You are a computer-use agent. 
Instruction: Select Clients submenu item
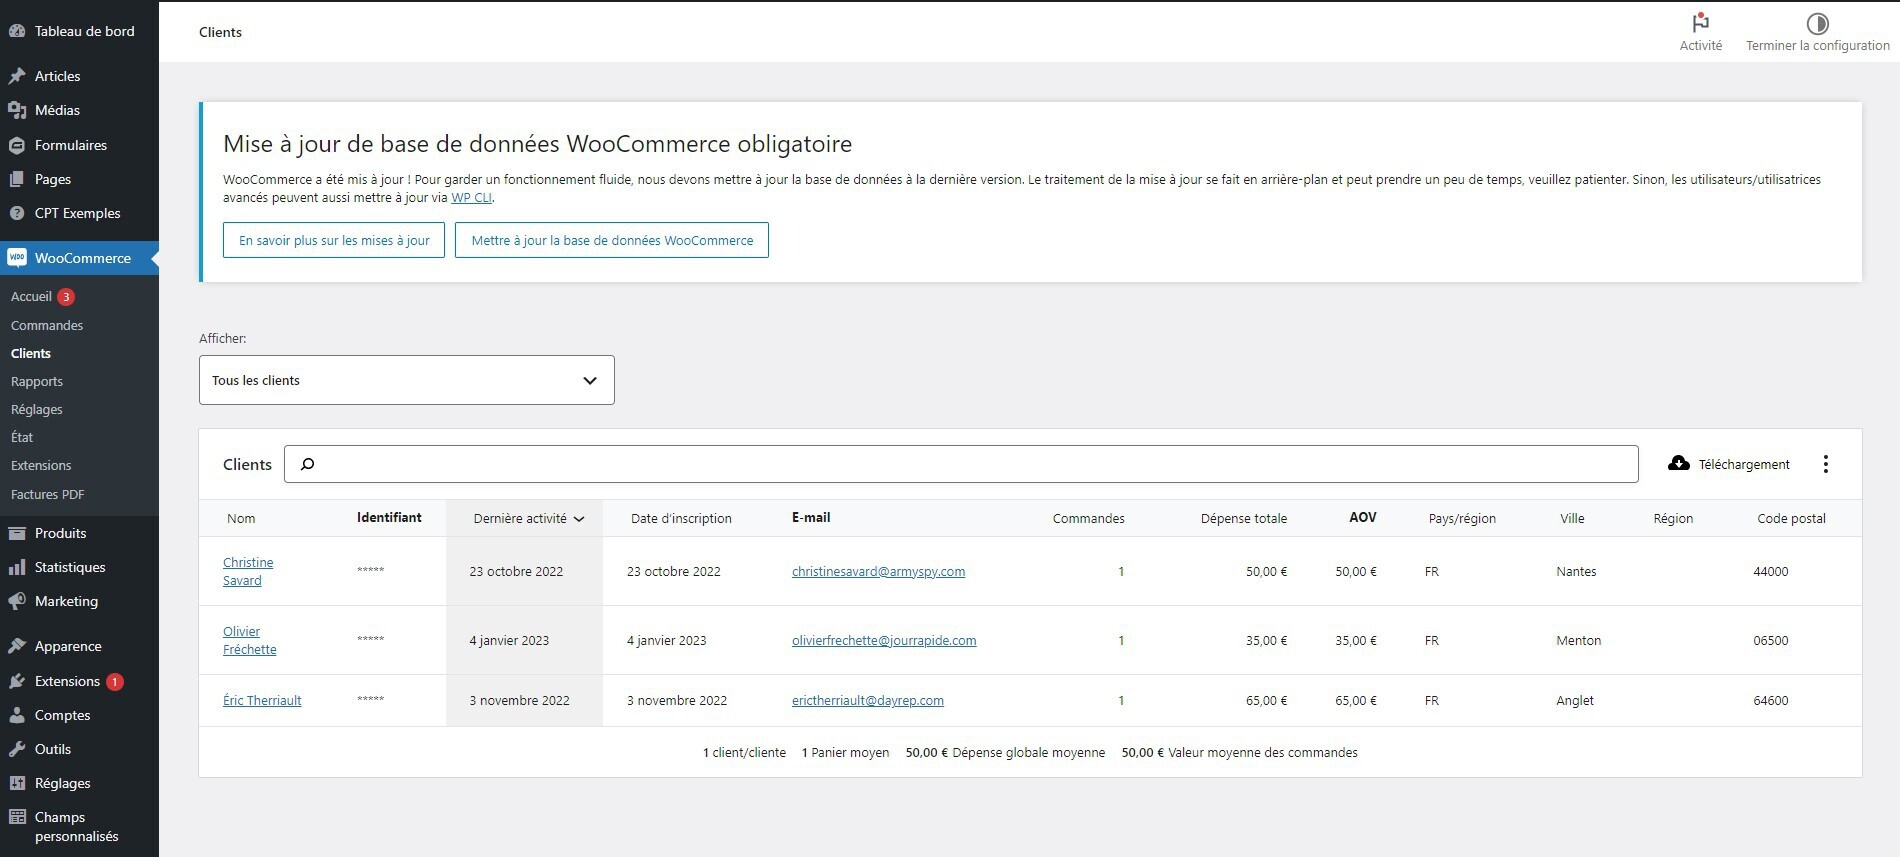click(31, 353)
